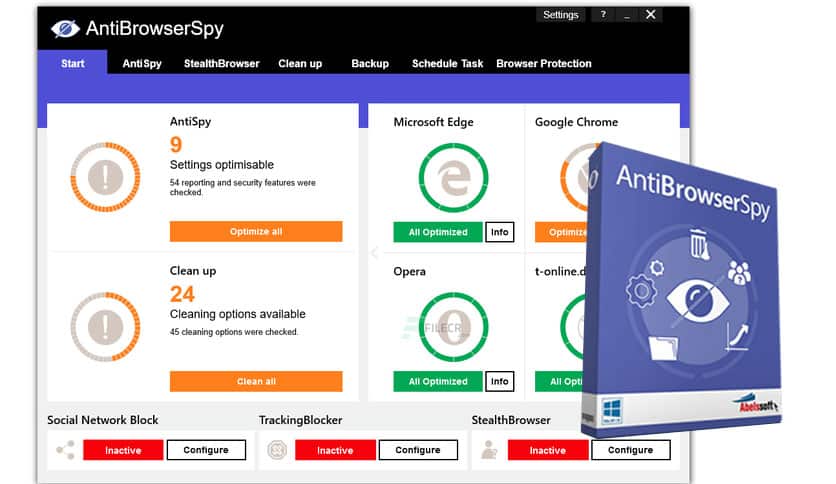Click the Opera browser icon
Viewport: 836px width, 484px height.
pyautogui.click(x=453, y=327)
